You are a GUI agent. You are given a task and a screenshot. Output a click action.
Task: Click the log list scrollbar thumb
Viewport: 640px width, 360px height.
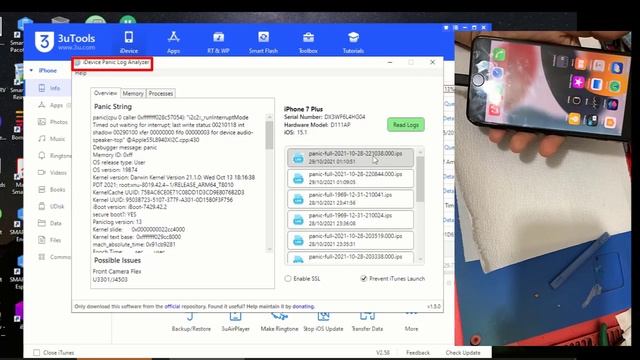[x=420, y=179]
